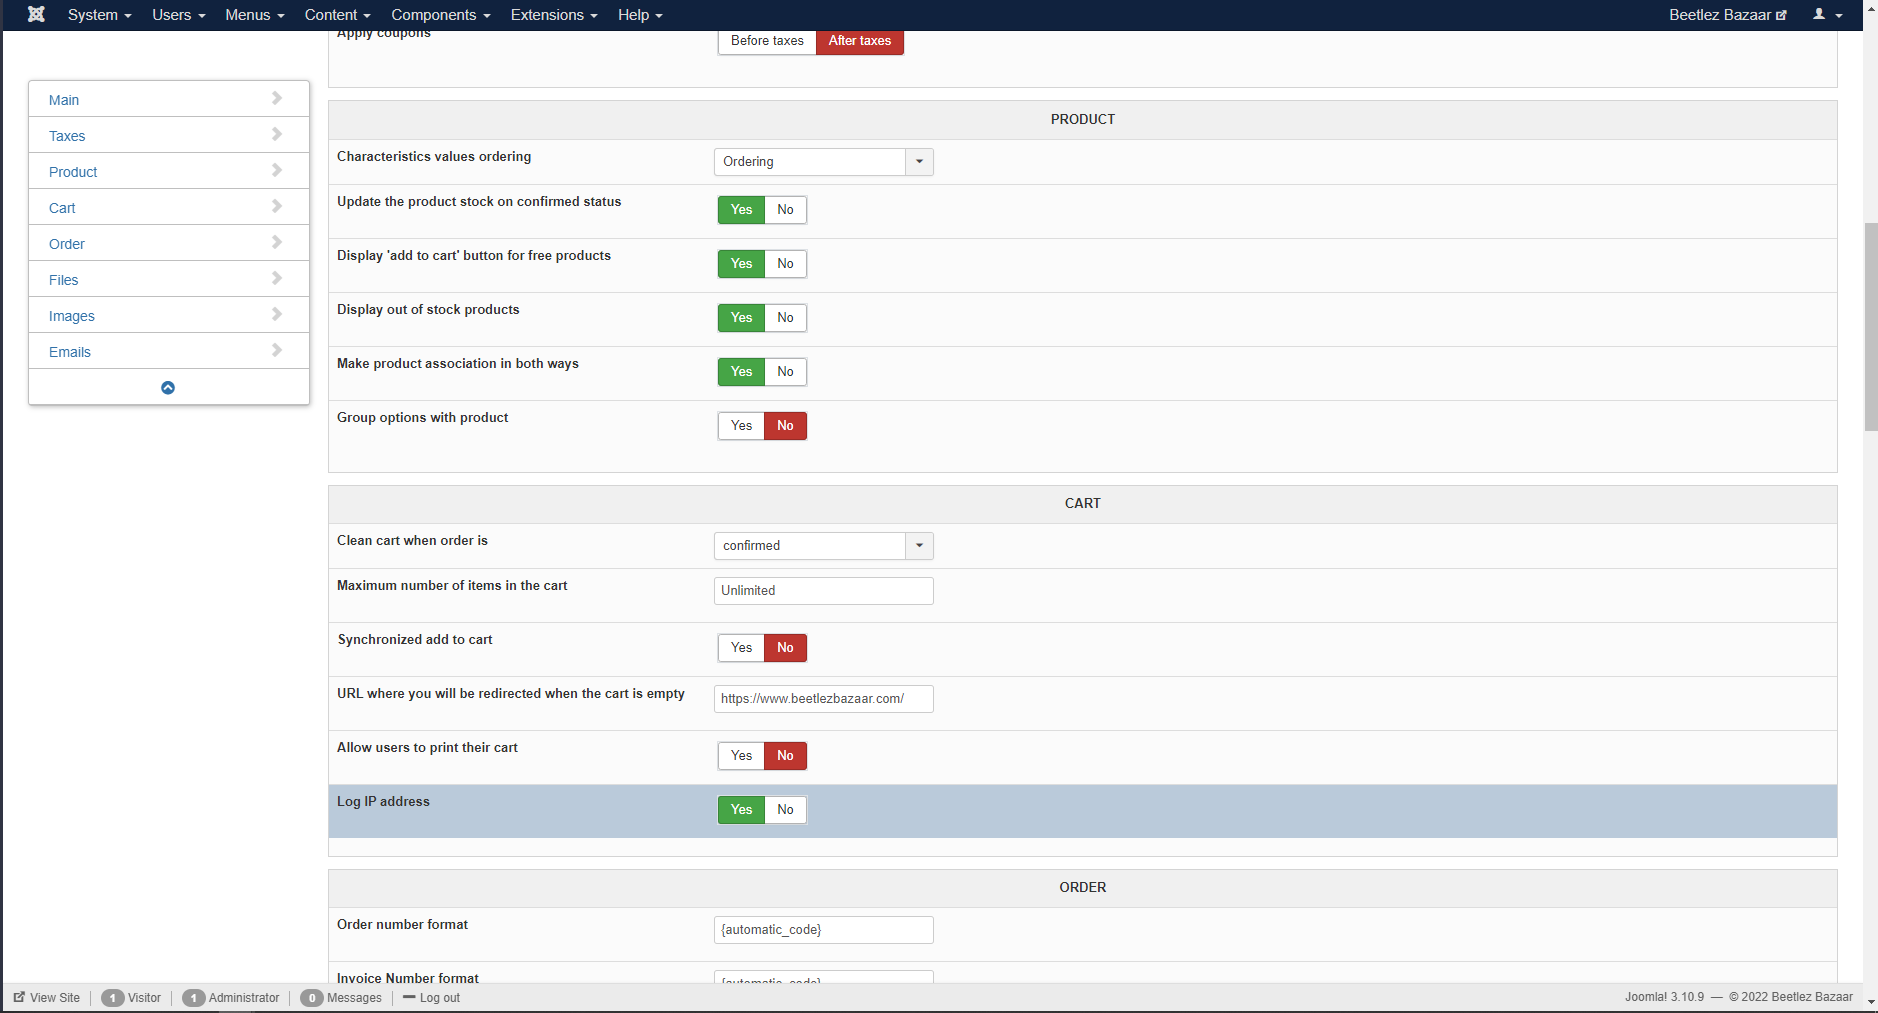Click the chevron arrow in the Images row
Screen dimensions: 1878x1013
coord(277,314)
